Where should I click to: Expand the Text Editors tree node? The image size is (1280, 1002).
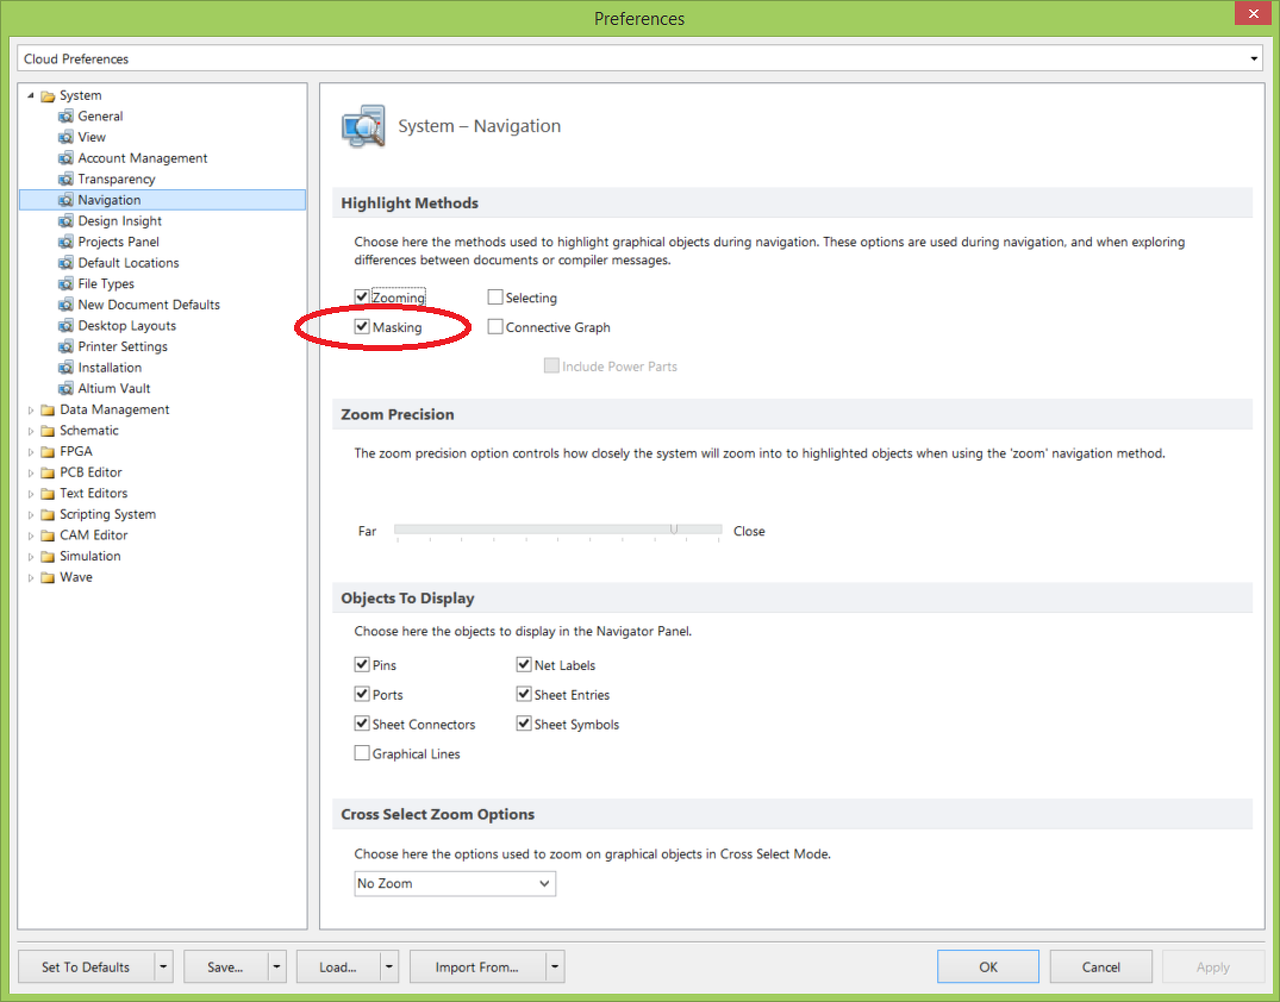click(x=31, y=494)
